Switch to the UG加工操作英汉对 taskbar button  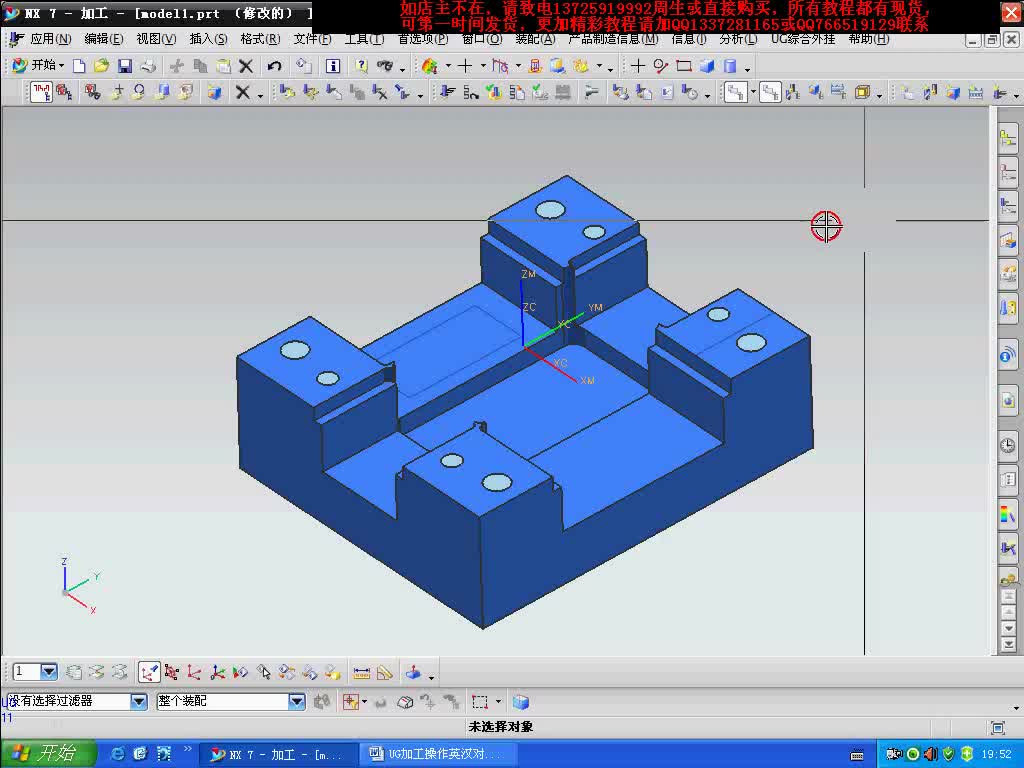pos(438,754)
